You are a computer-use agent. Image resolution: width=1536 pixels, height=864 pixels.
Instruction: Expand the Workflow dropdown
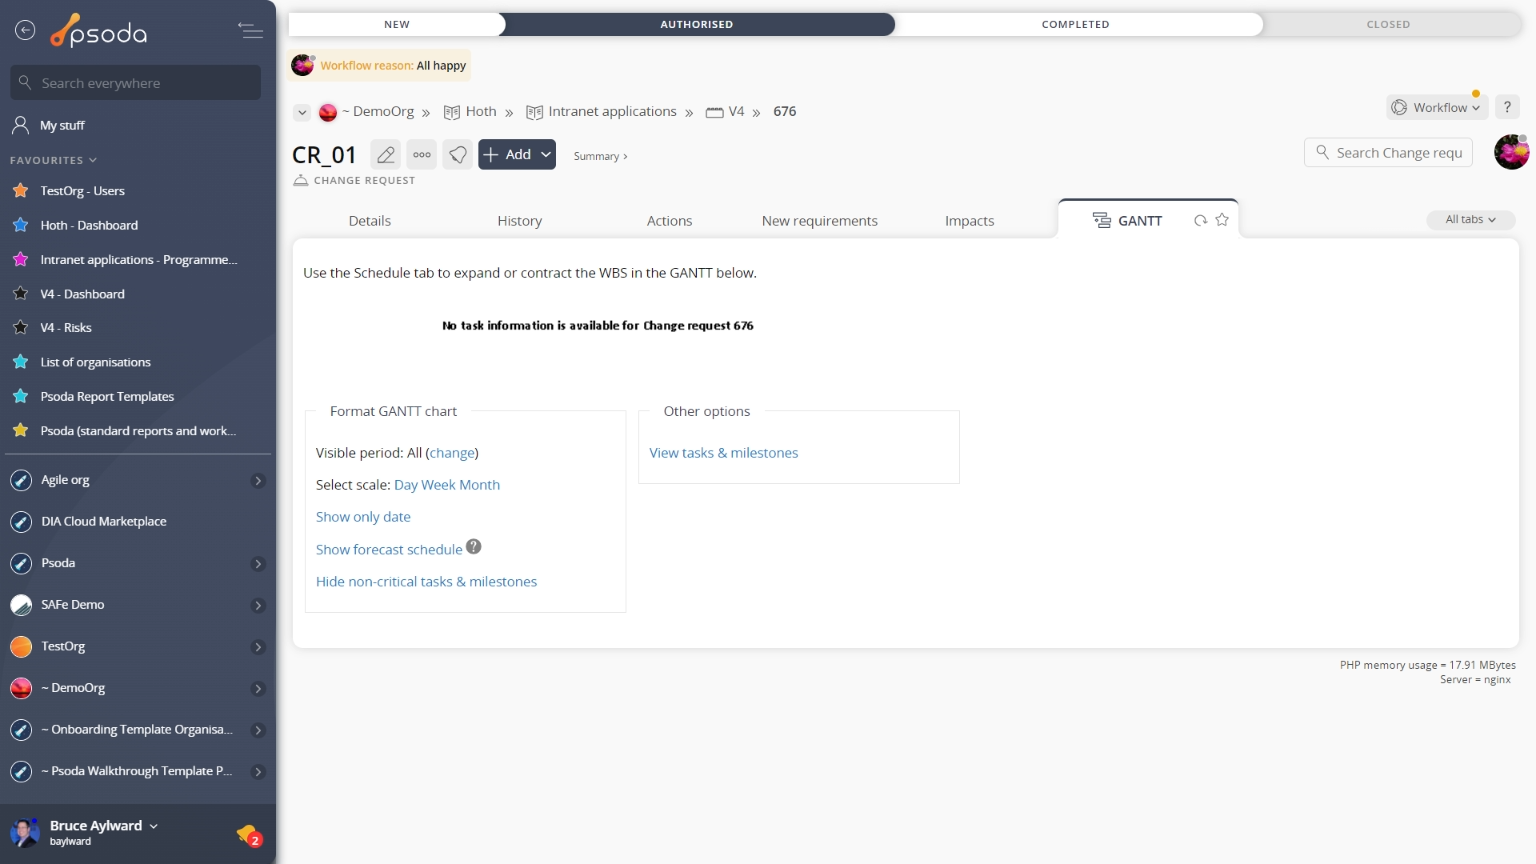coord(1437,107)
